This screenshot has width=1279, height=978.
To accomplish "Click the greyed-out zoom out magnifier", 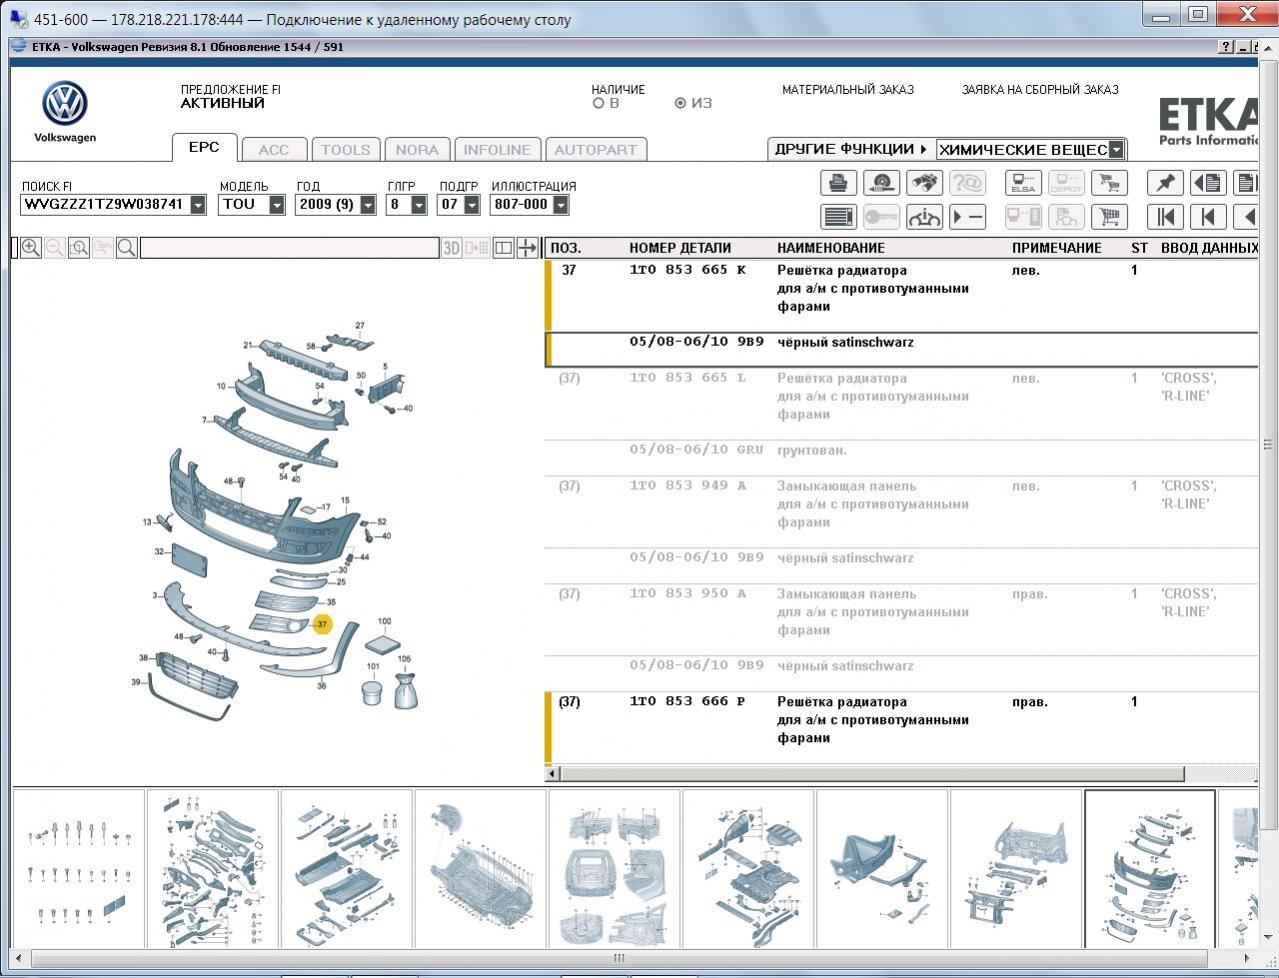I will pos(55,248).
